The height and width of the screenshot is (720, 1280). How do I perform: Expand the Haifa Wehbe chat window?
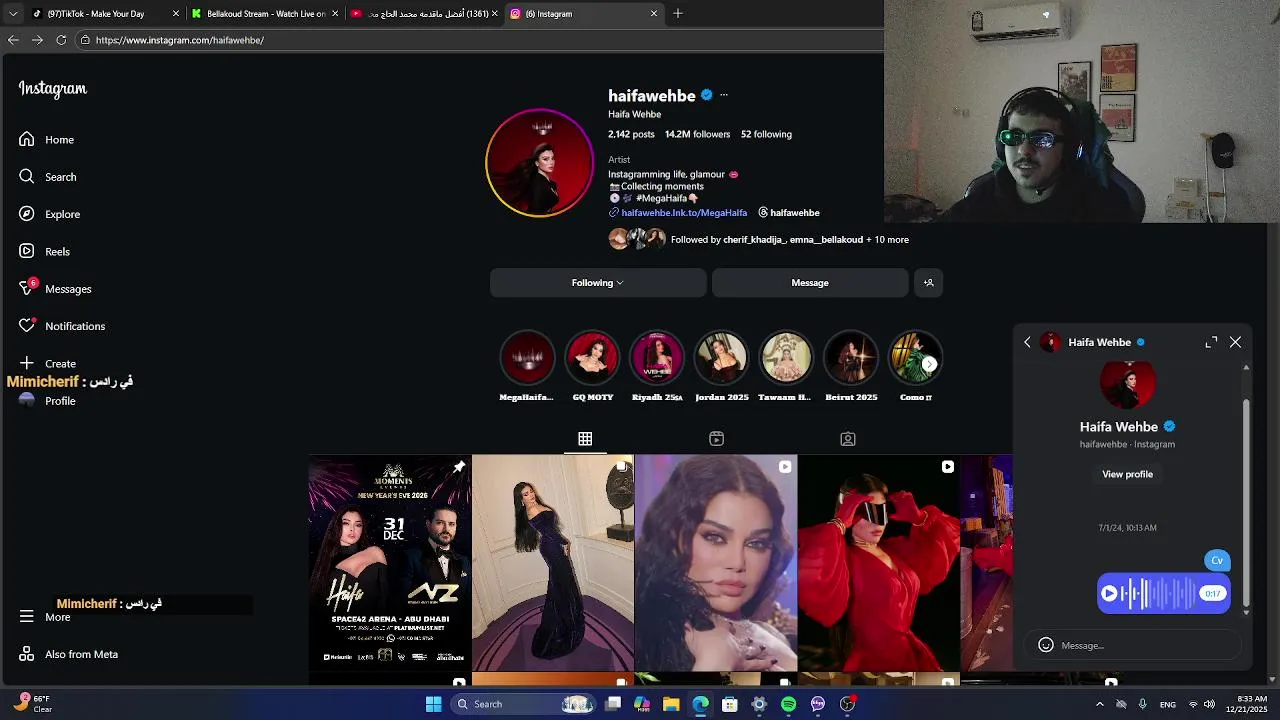pos(1211,342)
